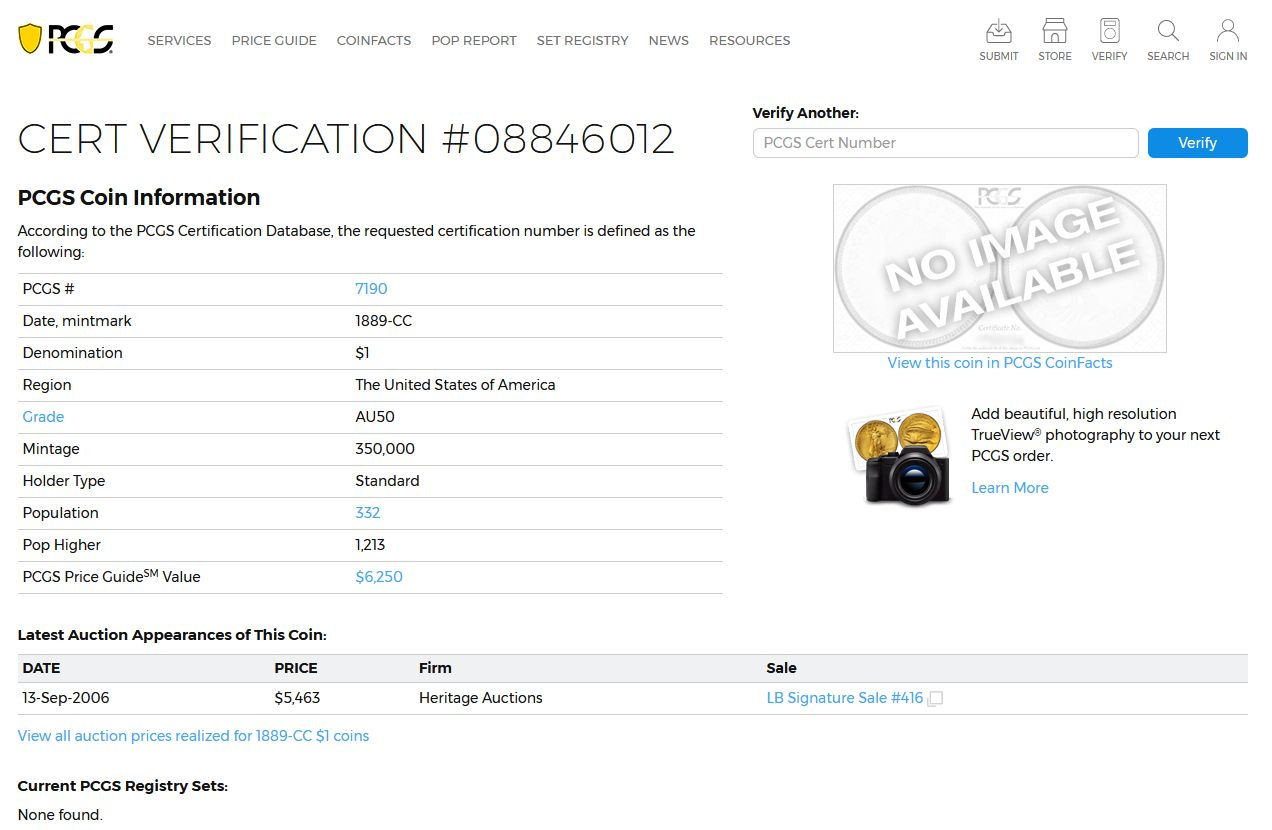1272x830 pixels.
Task: Click the PRICE column header in auction table
Action: pyautogui.click(x=296, y=668)
